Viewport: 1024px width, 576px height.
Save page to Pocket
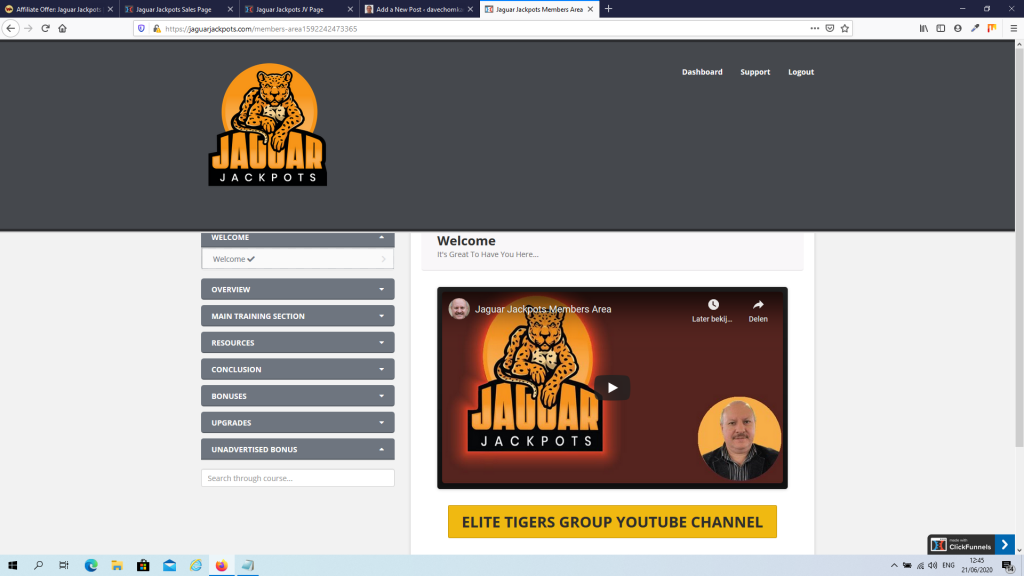tap(829, 29)
